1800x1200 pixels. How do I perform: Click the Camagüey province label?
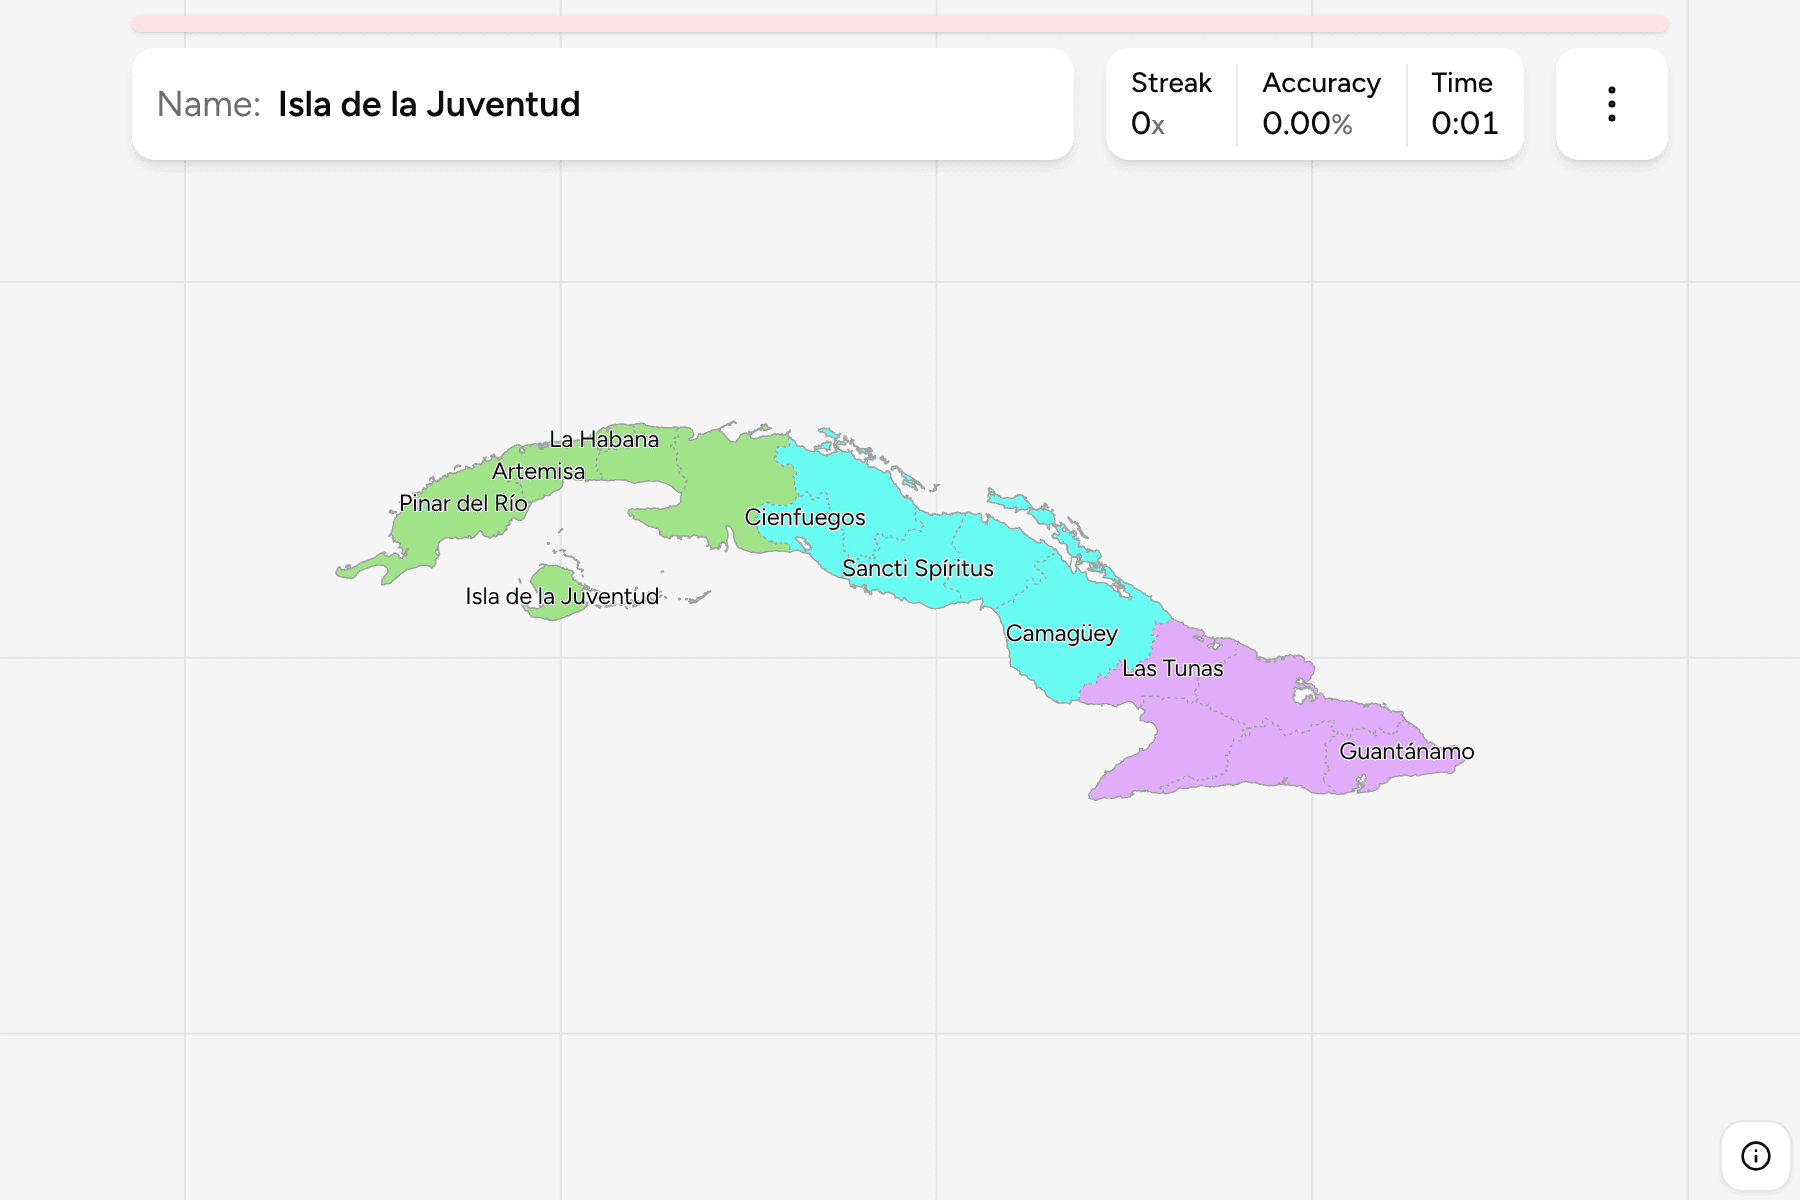pyautogui.click(x=1062, y=633)
